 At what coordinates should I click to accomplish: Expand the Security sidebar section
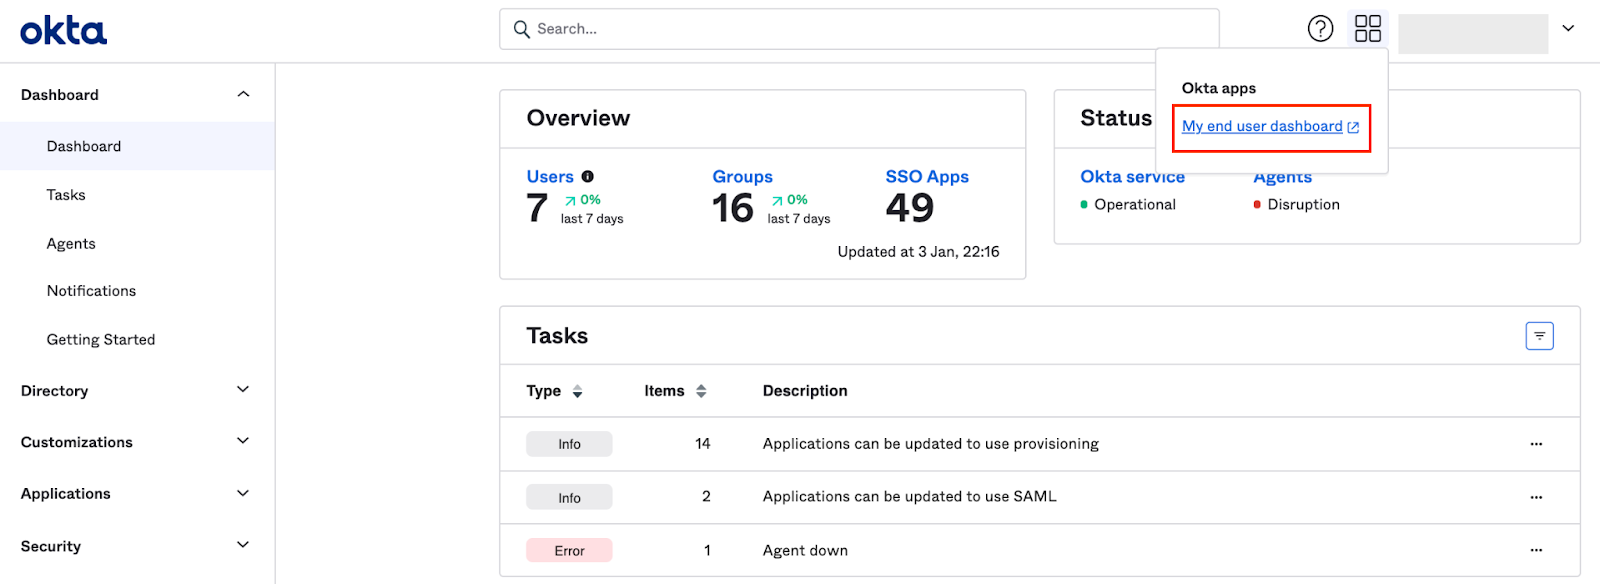243,545
